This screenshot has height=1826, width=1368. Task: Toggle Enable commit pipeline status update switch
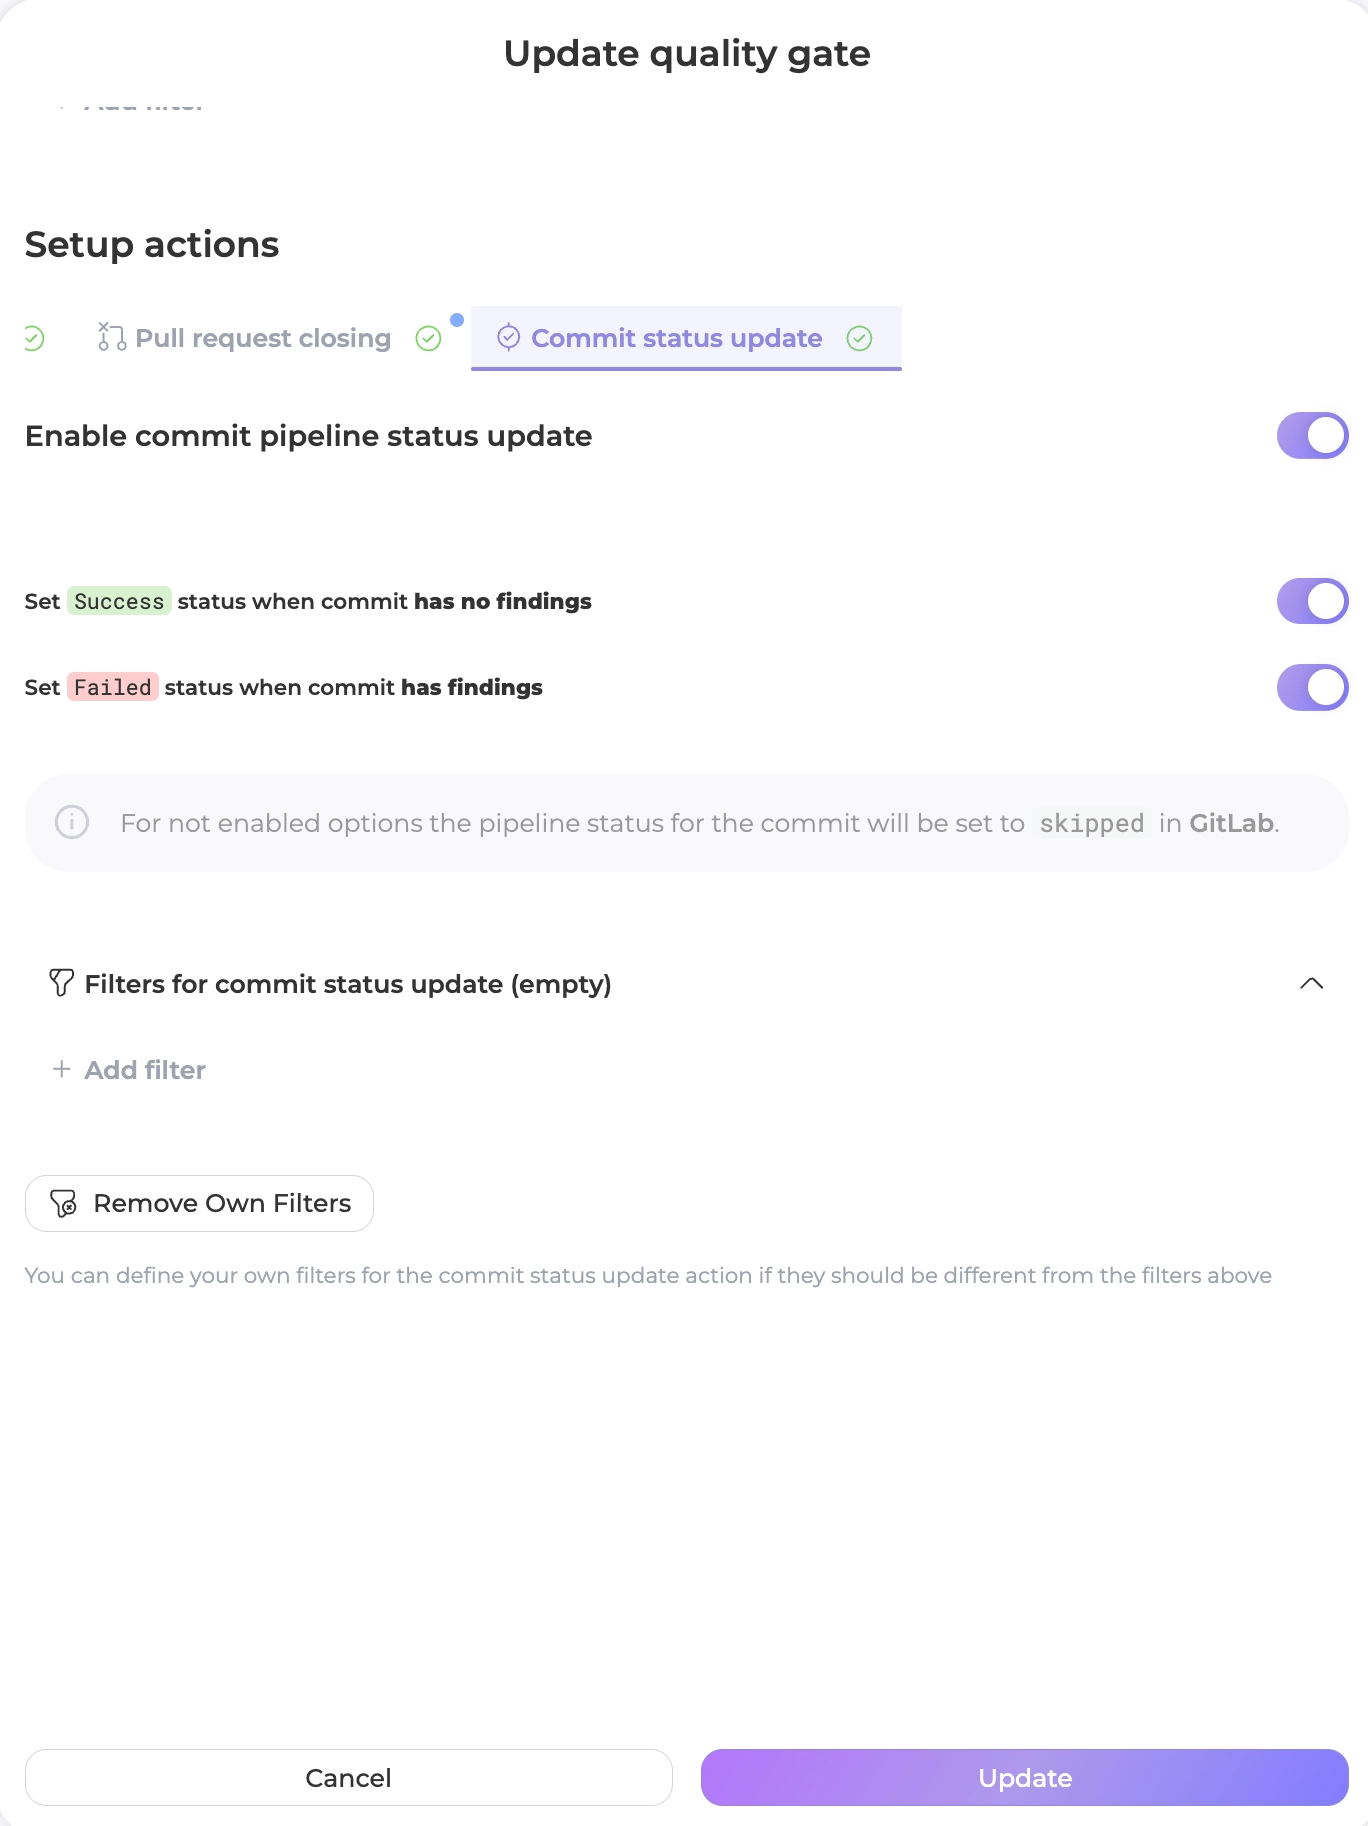click(1312, 436)
